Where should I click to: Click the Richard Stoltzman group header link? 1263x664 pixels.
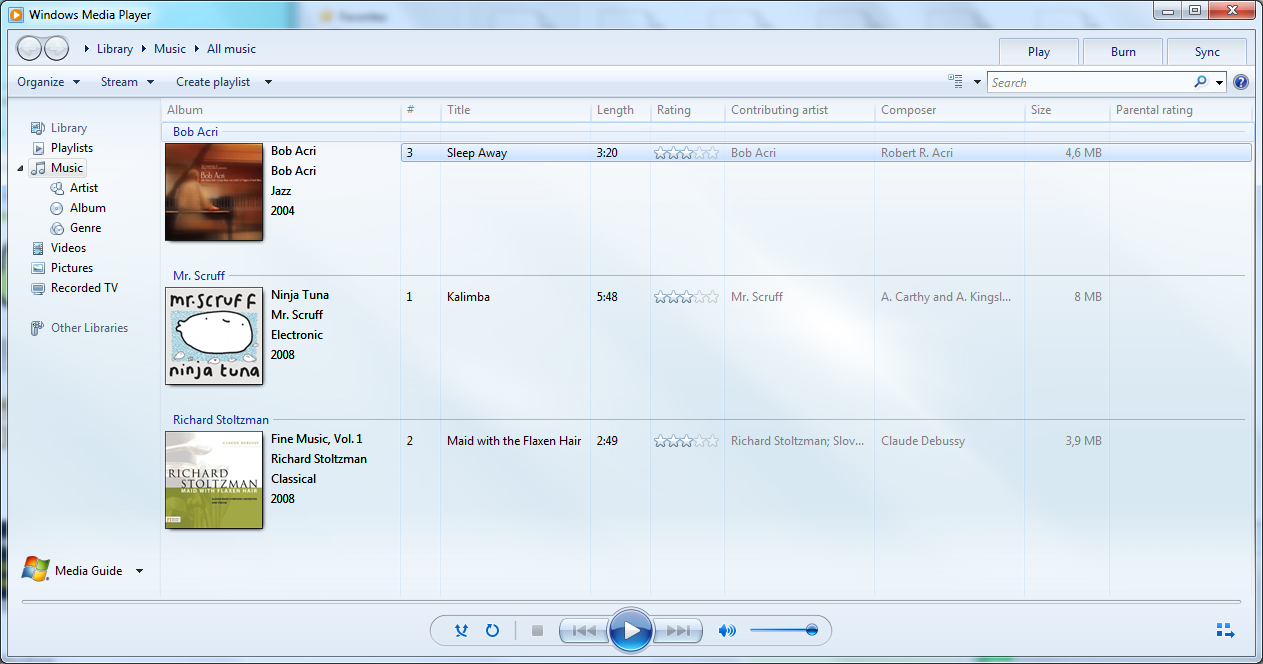point(220,420)
